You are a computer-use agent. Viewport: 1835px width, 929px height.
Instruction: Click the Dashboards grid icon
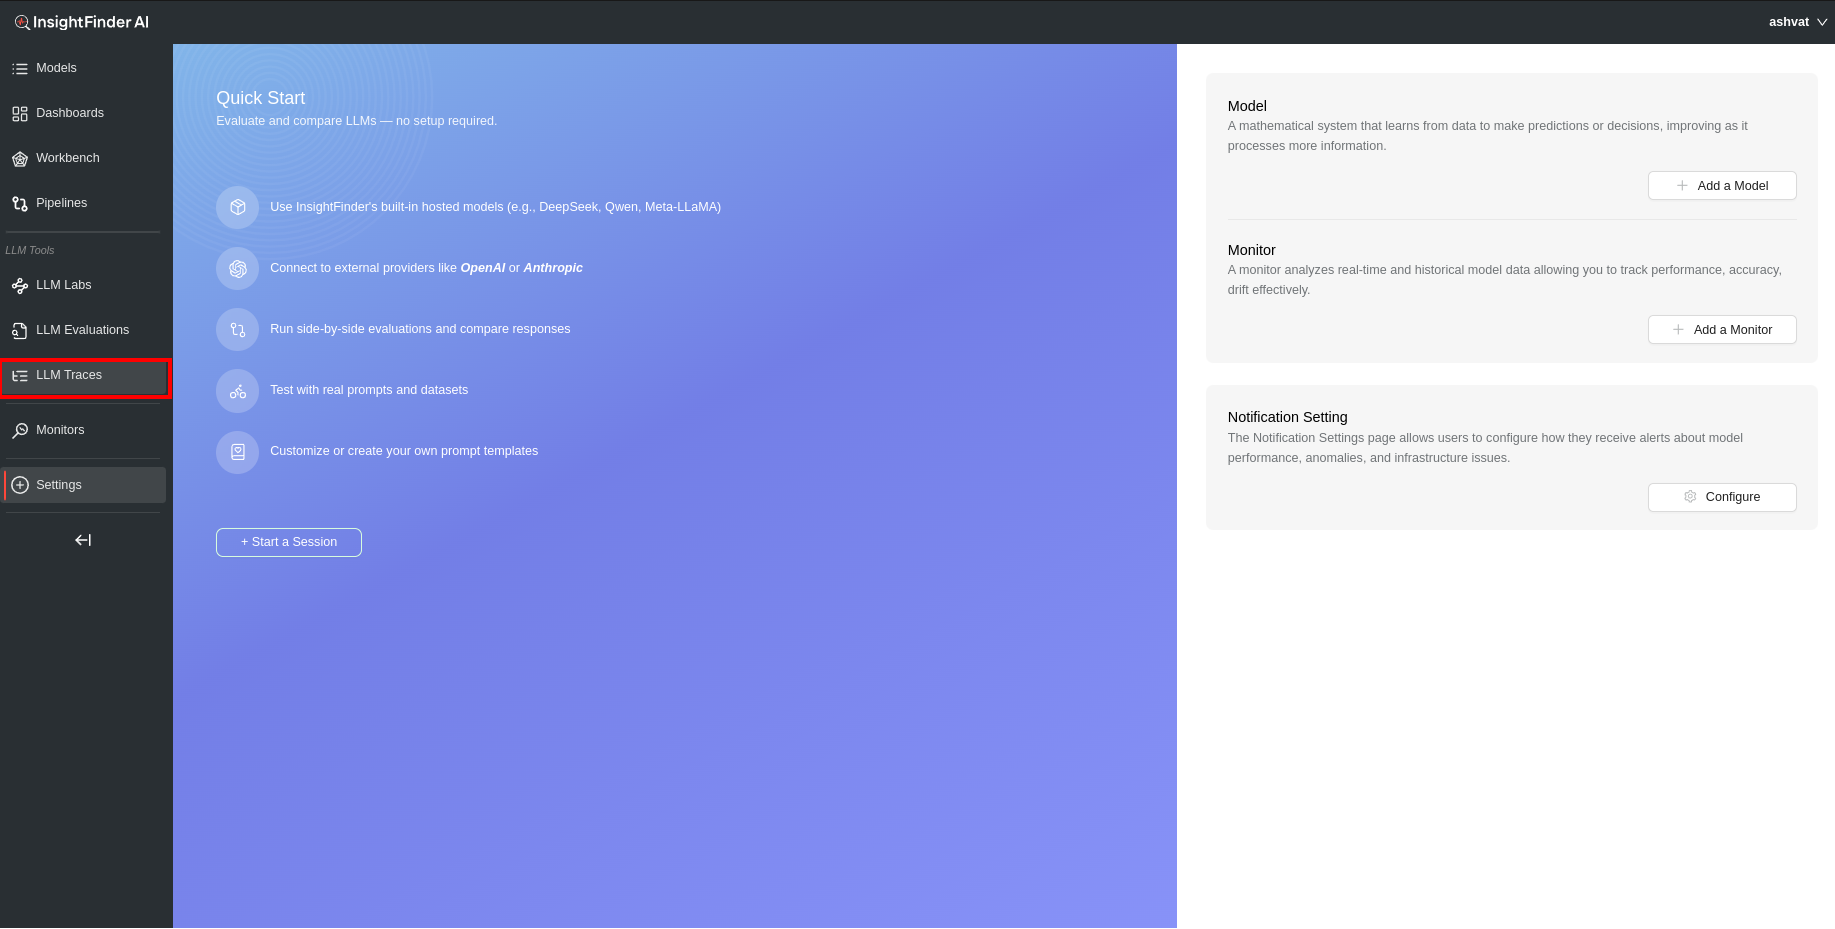coord(20,114)
